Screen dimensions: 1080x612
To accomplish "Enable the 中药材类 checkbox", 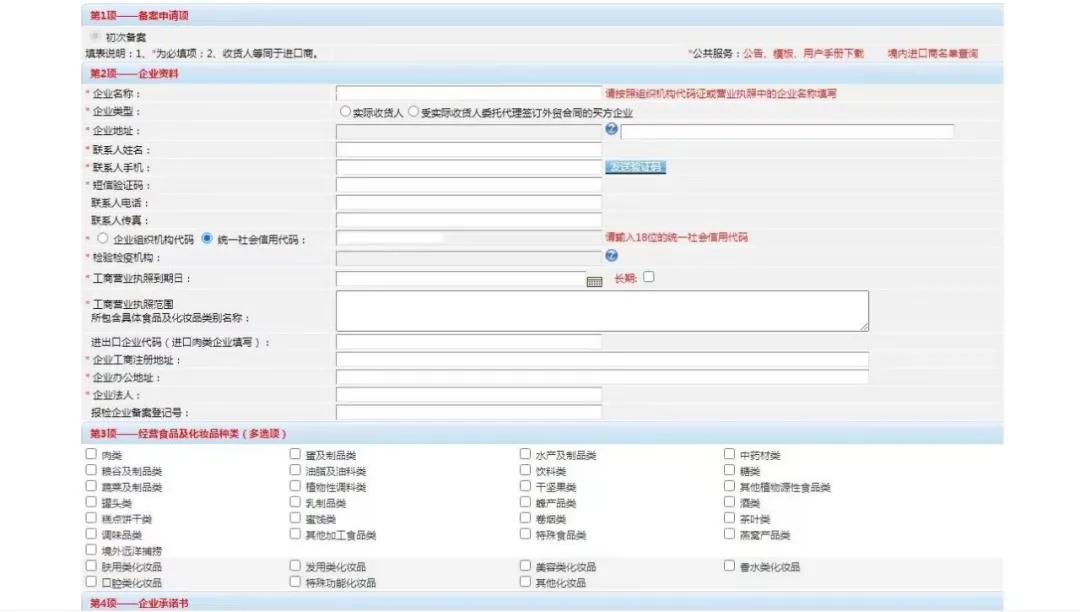I will [729, 453].
